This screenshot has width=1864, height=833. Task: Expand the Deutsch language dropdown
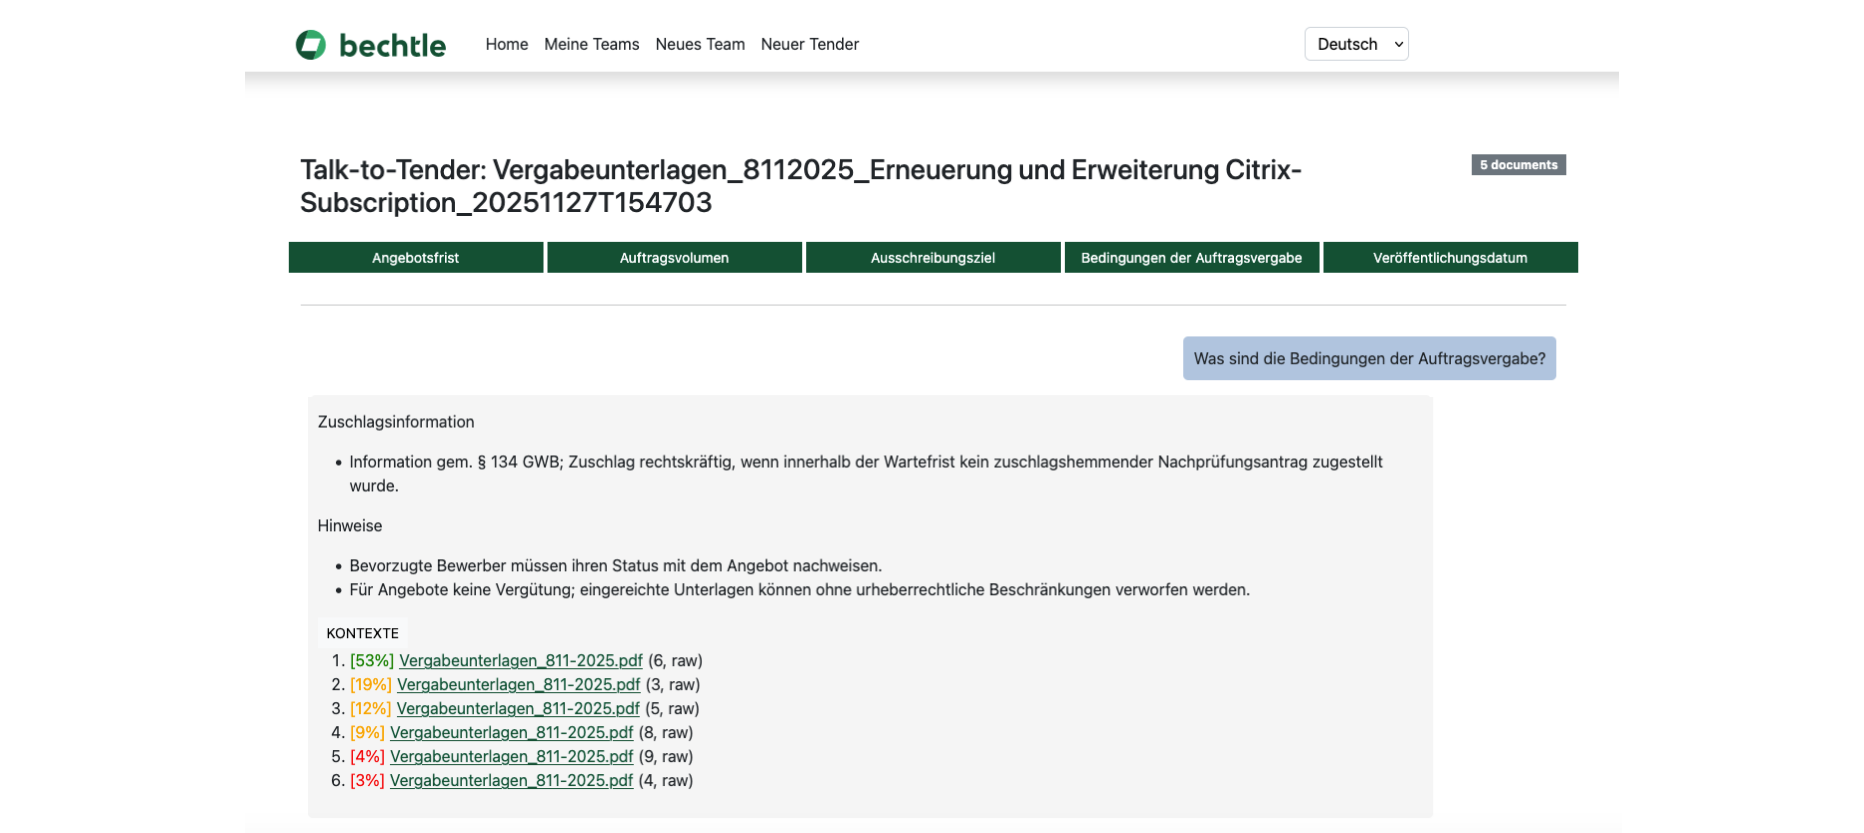click(x=1356, y=44)
